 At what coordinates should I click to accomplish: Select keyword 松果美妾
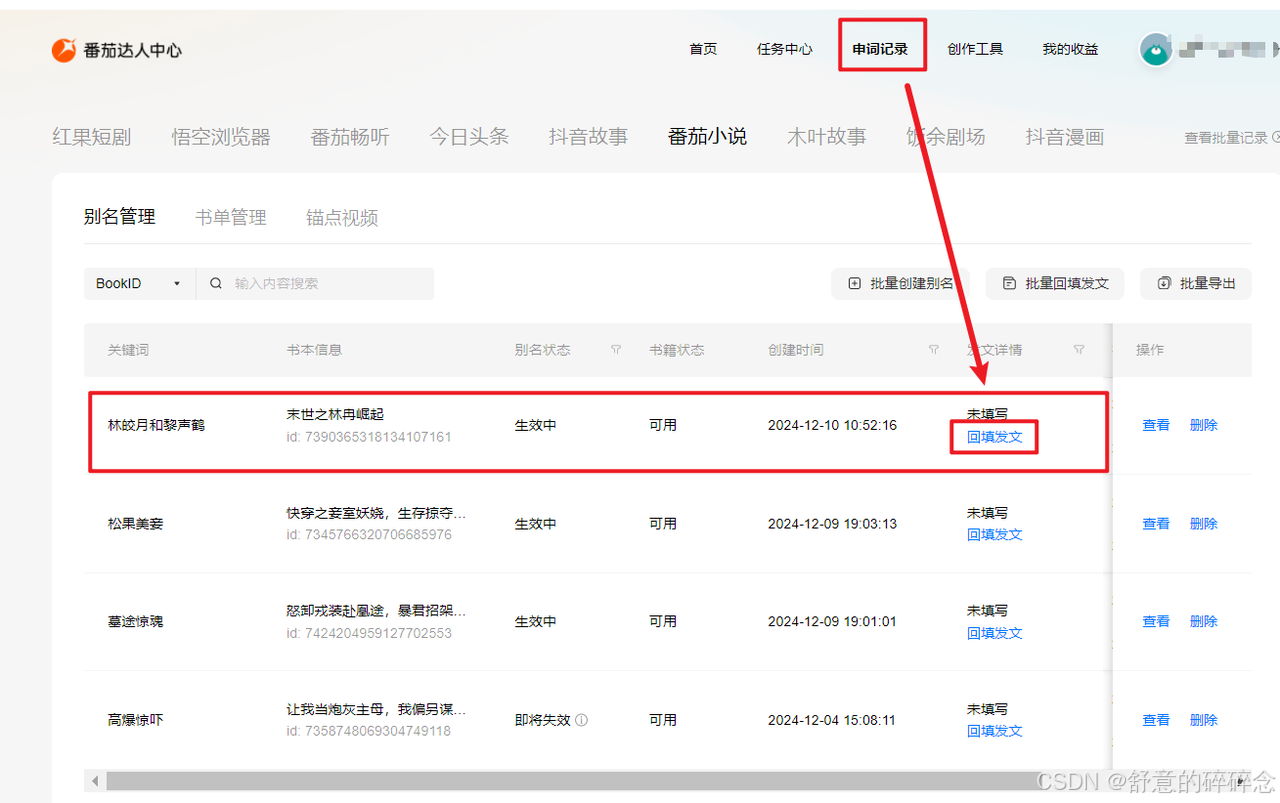click(x=136, y=524)
